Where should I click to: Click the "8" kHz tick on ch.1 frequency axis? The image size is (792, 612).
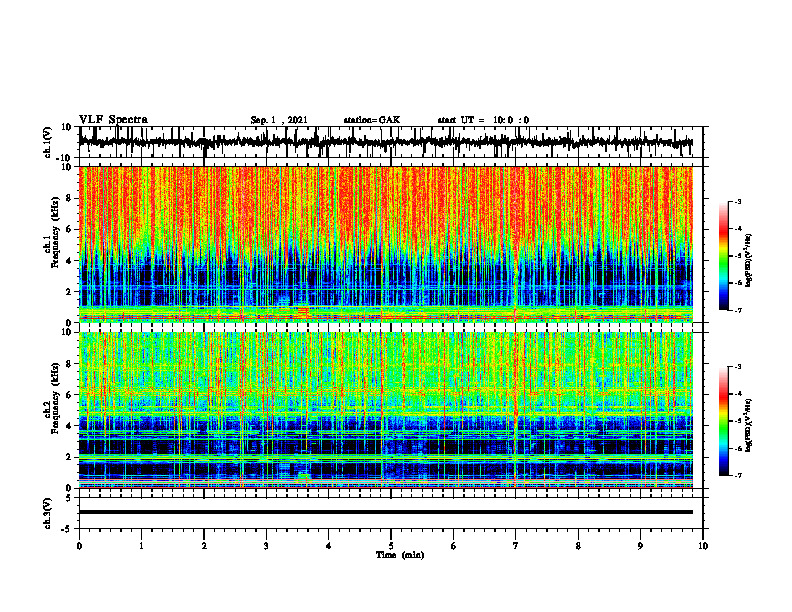pos(69,198)
